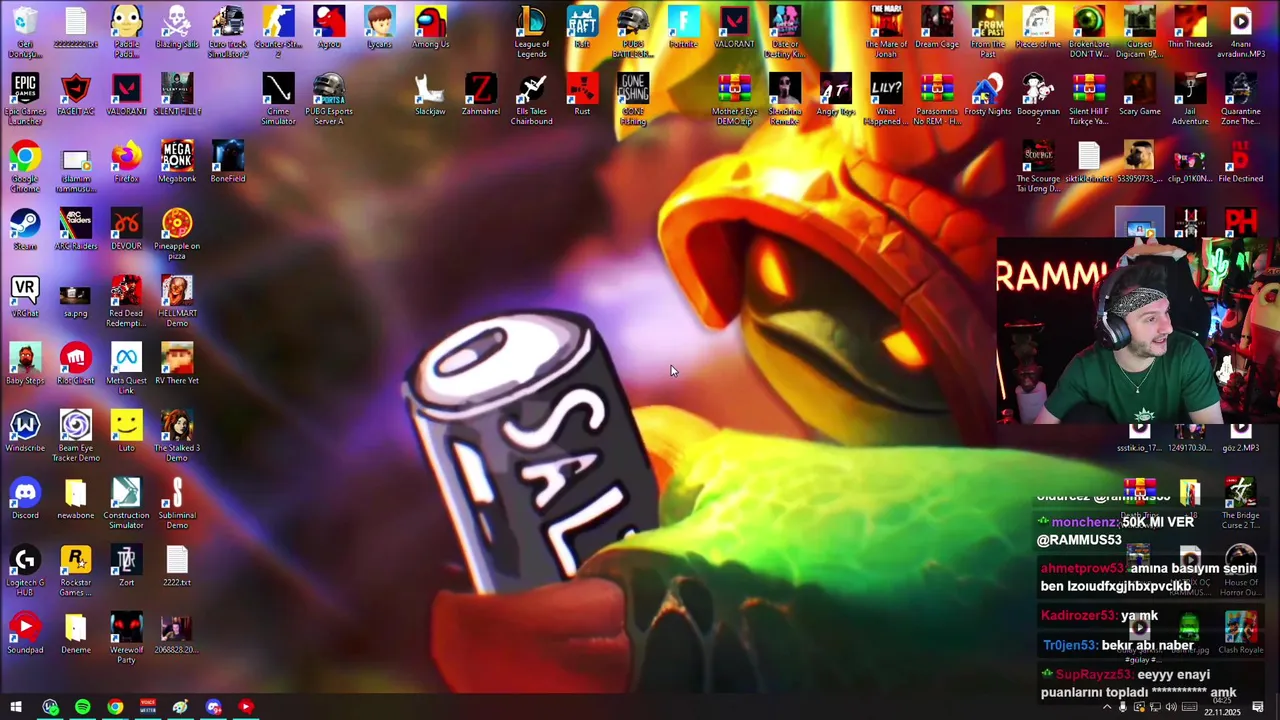Select the Baby Steps icon
The width and height of the screenshot is (1280, 720).
click(x=25, y=363)
